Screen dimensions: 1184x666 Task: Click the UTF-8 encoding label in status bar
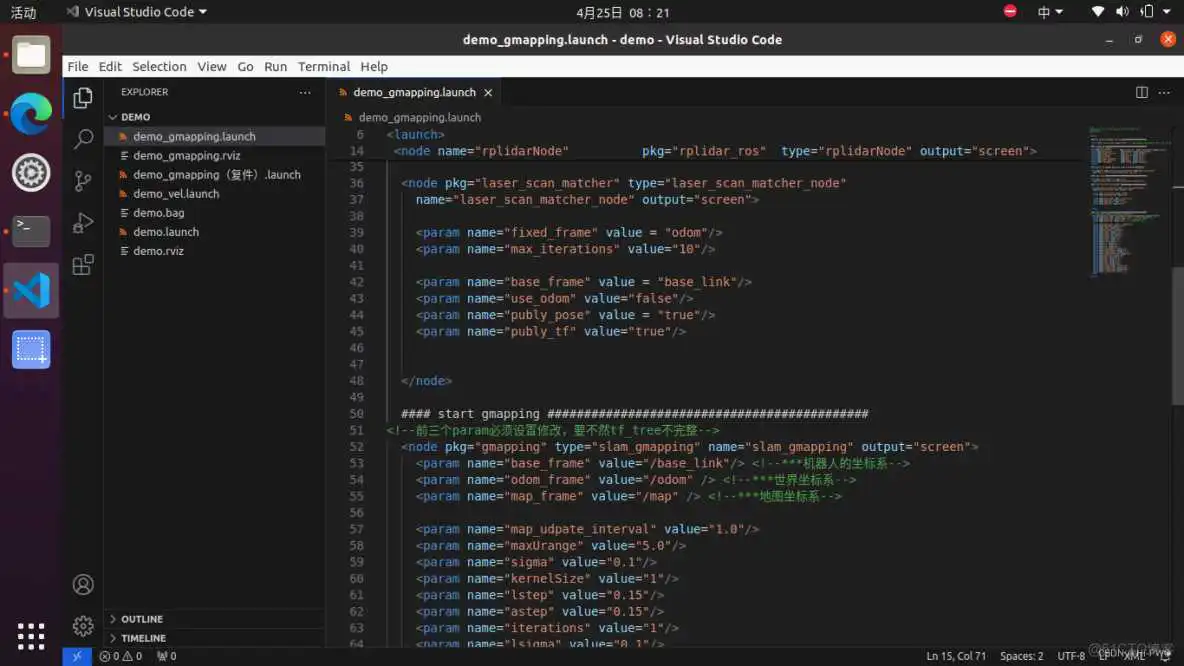1071,656
